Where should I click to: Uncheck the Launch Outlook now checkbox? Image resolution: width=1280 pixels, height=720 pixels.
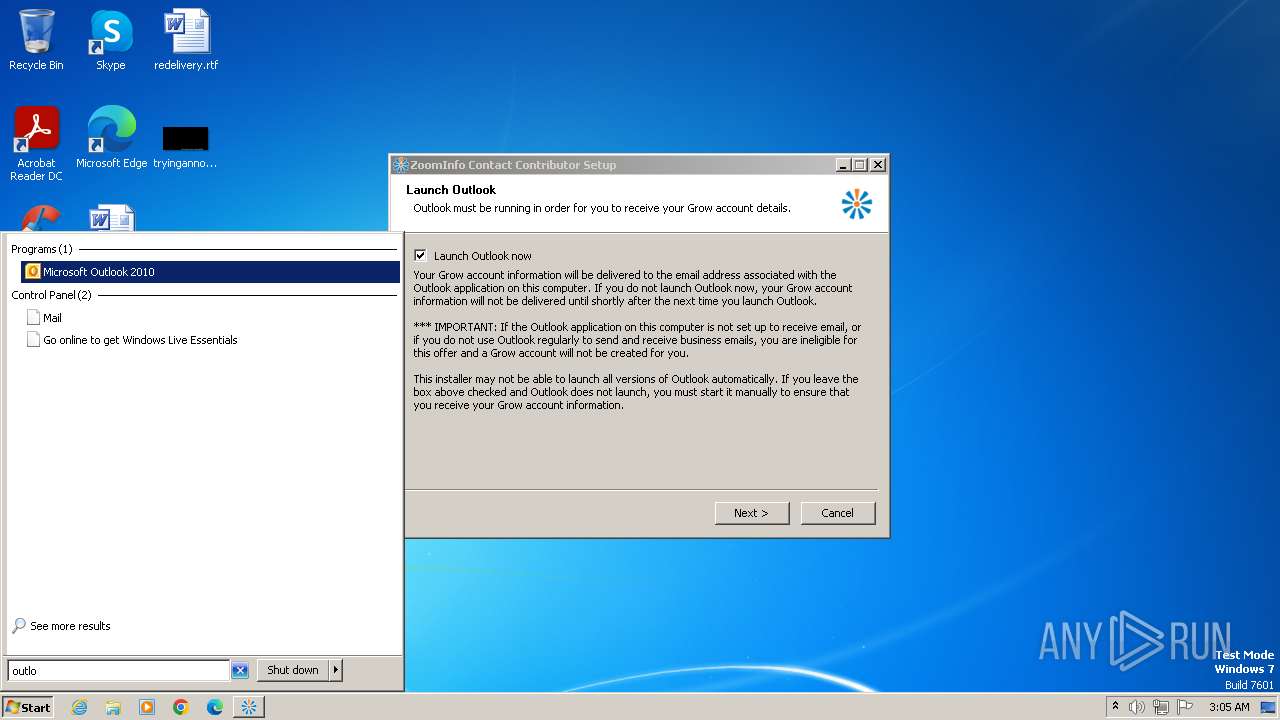pos(420,255)
